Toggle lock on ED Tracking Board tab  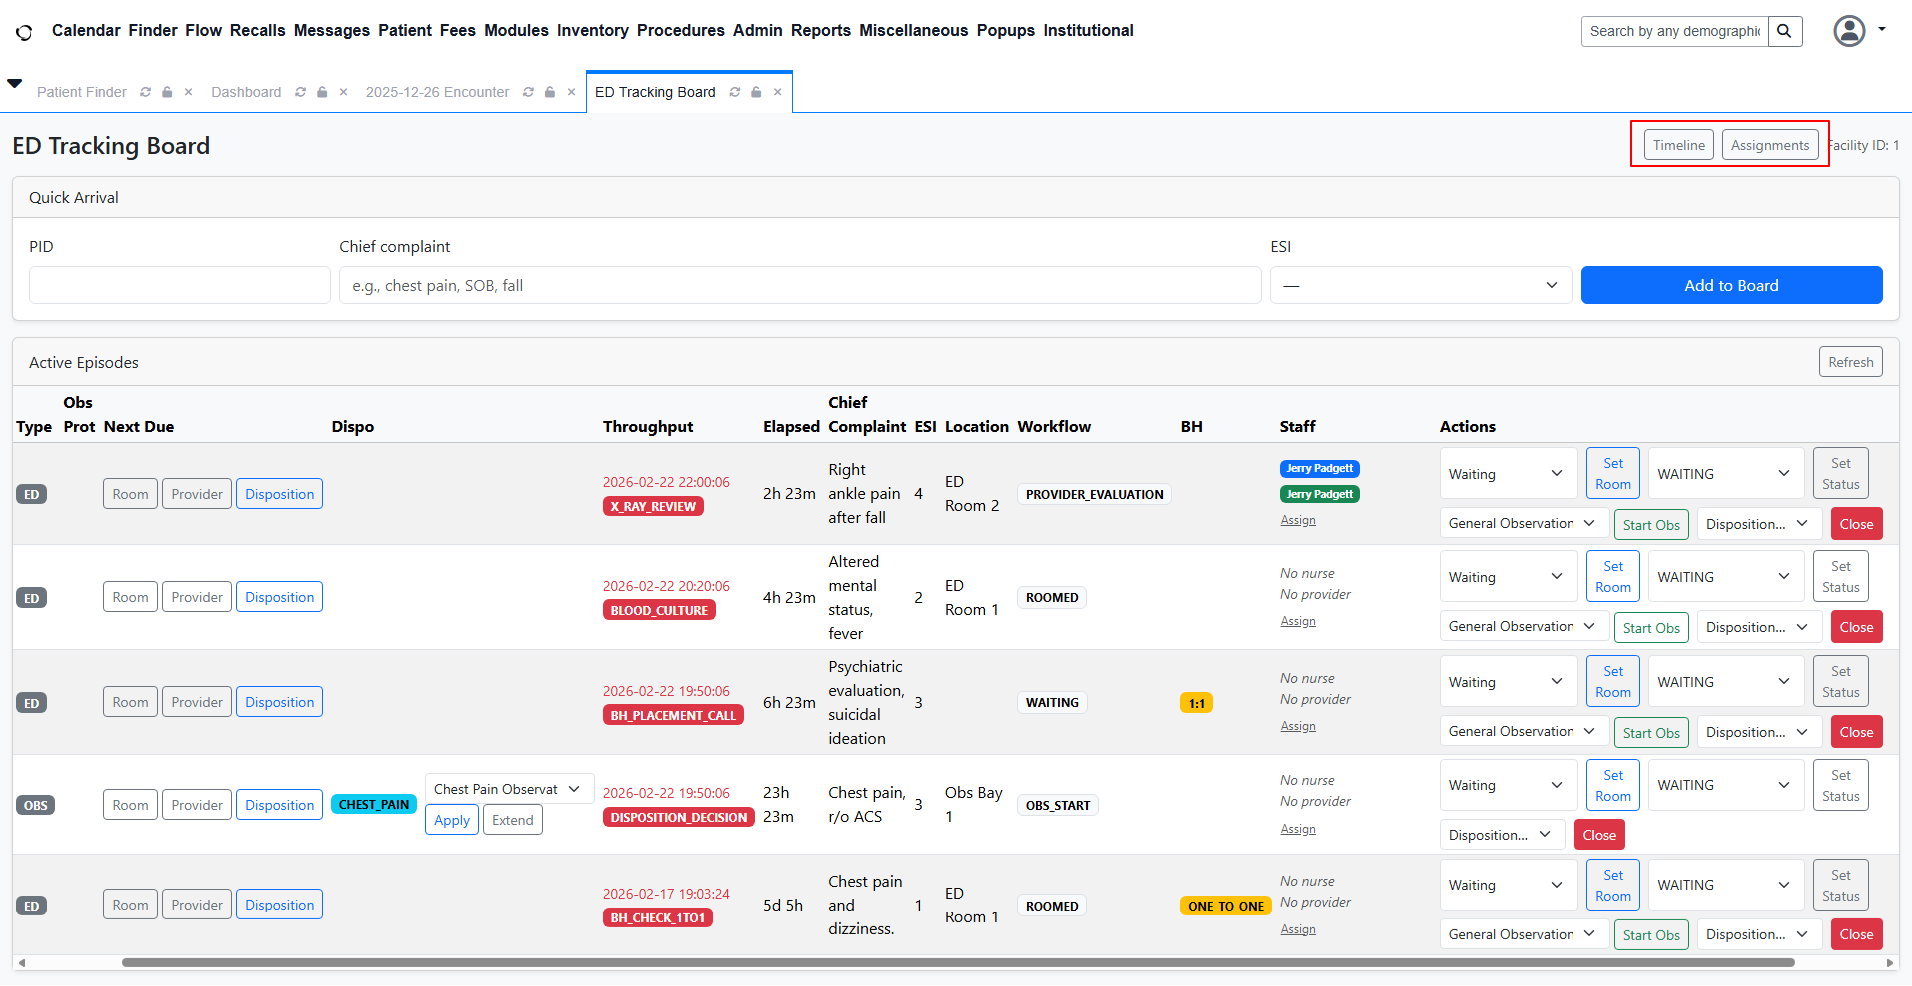pos(756,92)
